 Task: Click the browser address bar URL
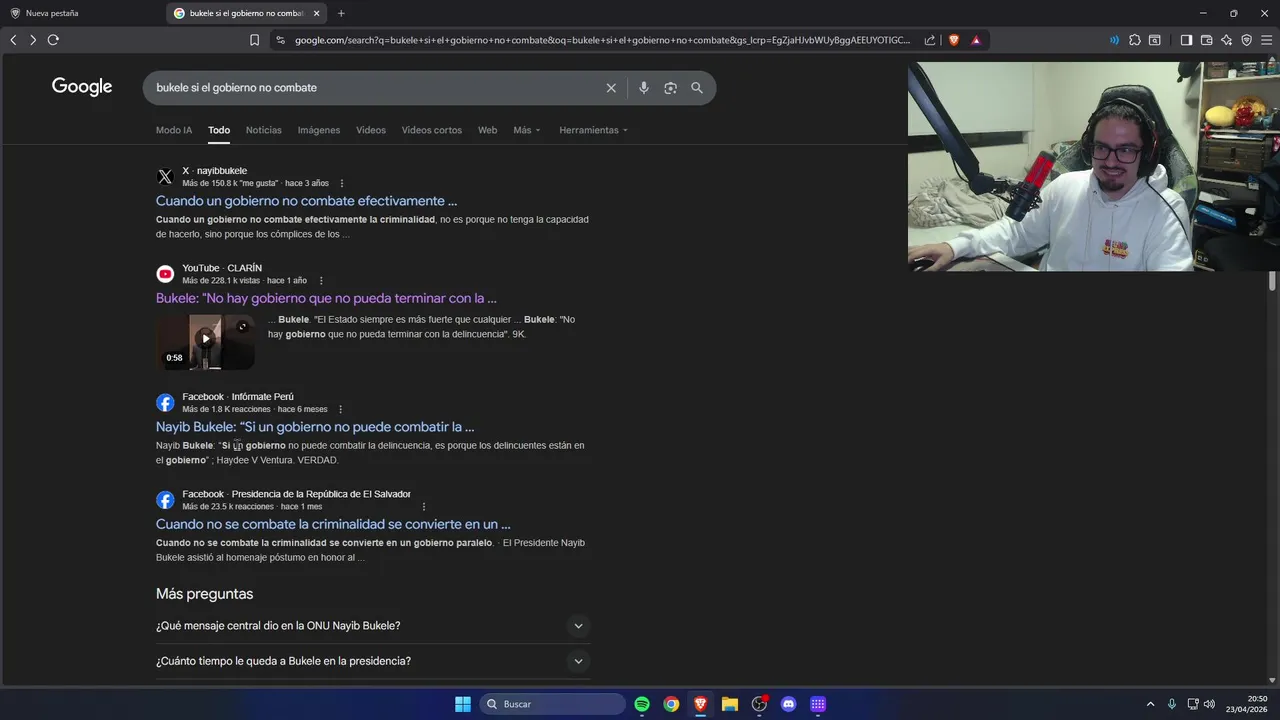[x=602, y=40]
